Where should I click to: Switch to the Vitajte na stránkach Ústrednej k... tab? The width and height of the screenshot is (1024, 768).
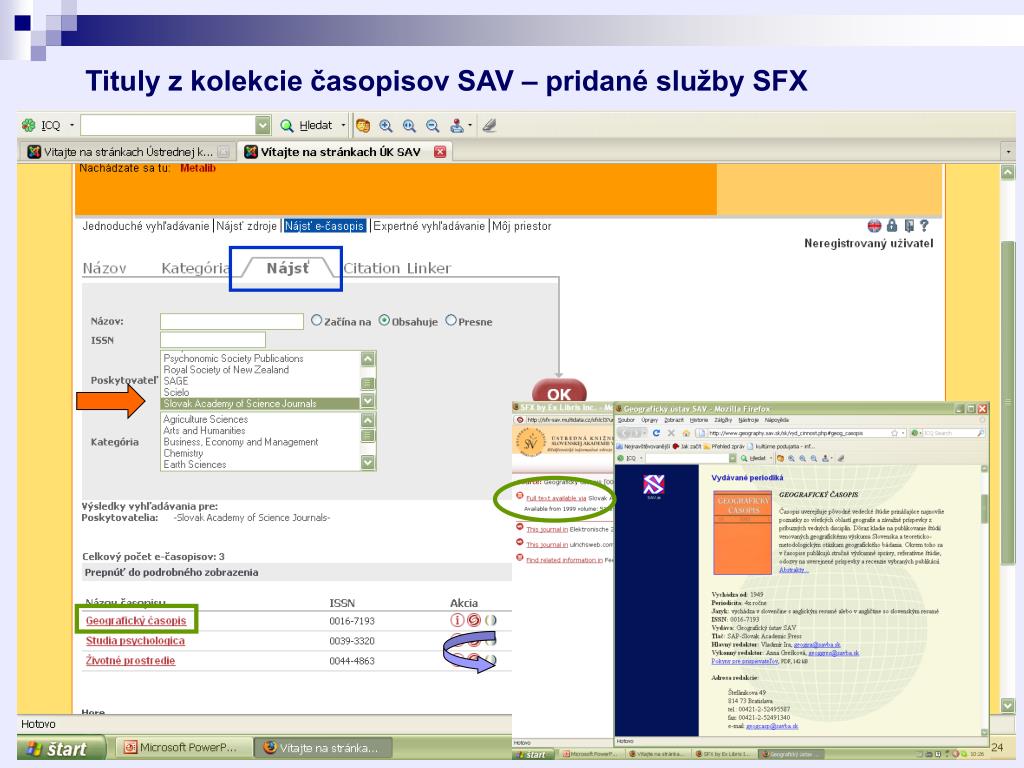[x=127, y=152]
